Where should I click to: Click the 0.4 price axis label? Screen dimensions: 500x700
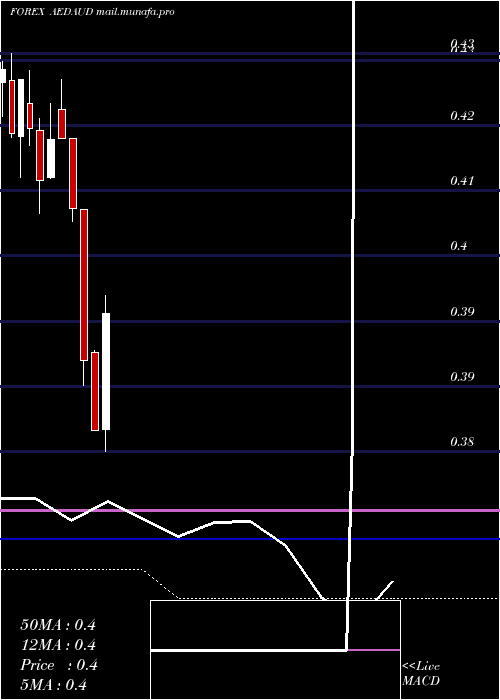click(458, 246)
